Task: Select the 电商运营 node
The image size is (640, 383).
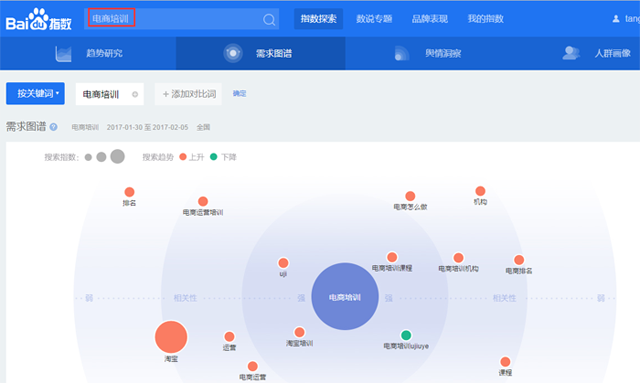Action: [x=253, y=366]
